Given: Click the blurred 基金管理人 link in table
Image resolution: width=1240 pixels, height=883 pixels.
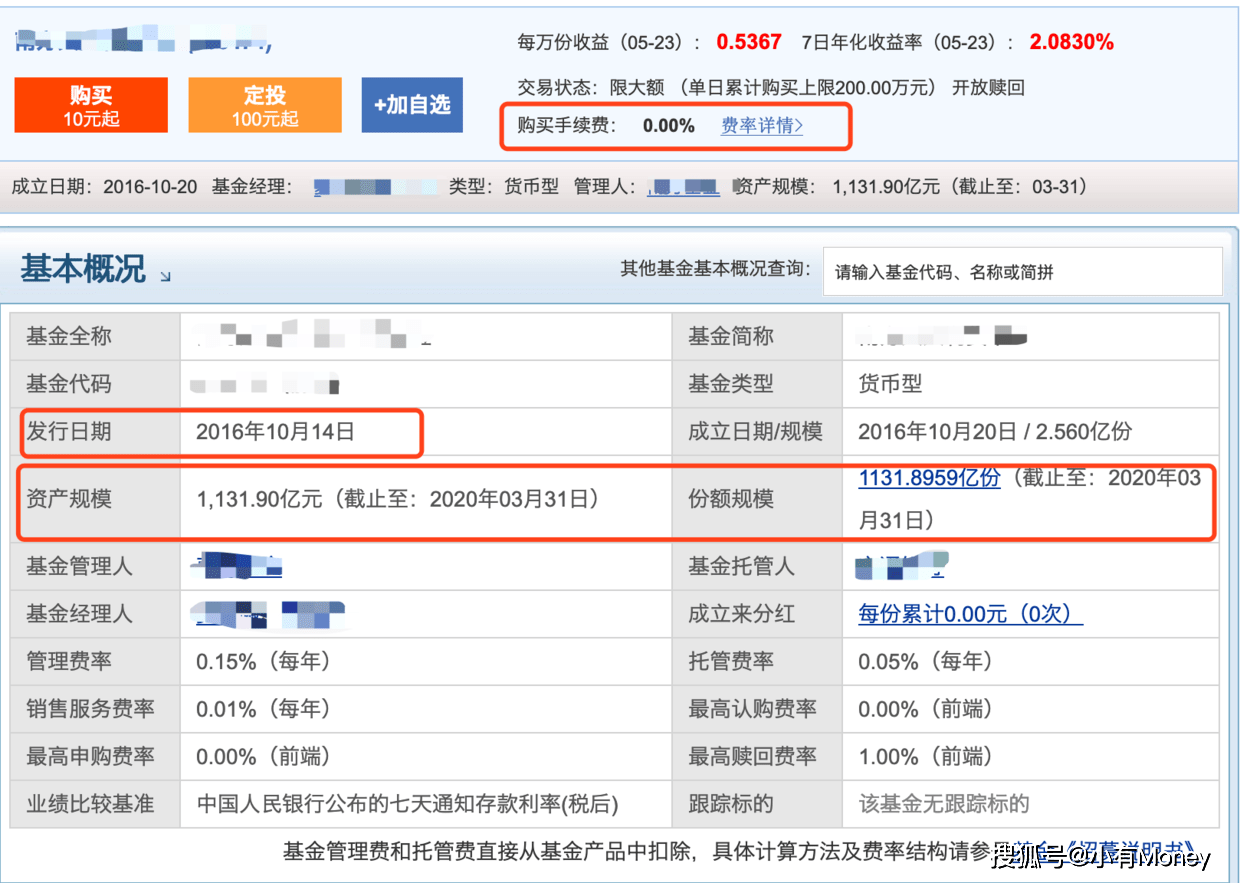Looking at the screenshot, I should 236,566.
